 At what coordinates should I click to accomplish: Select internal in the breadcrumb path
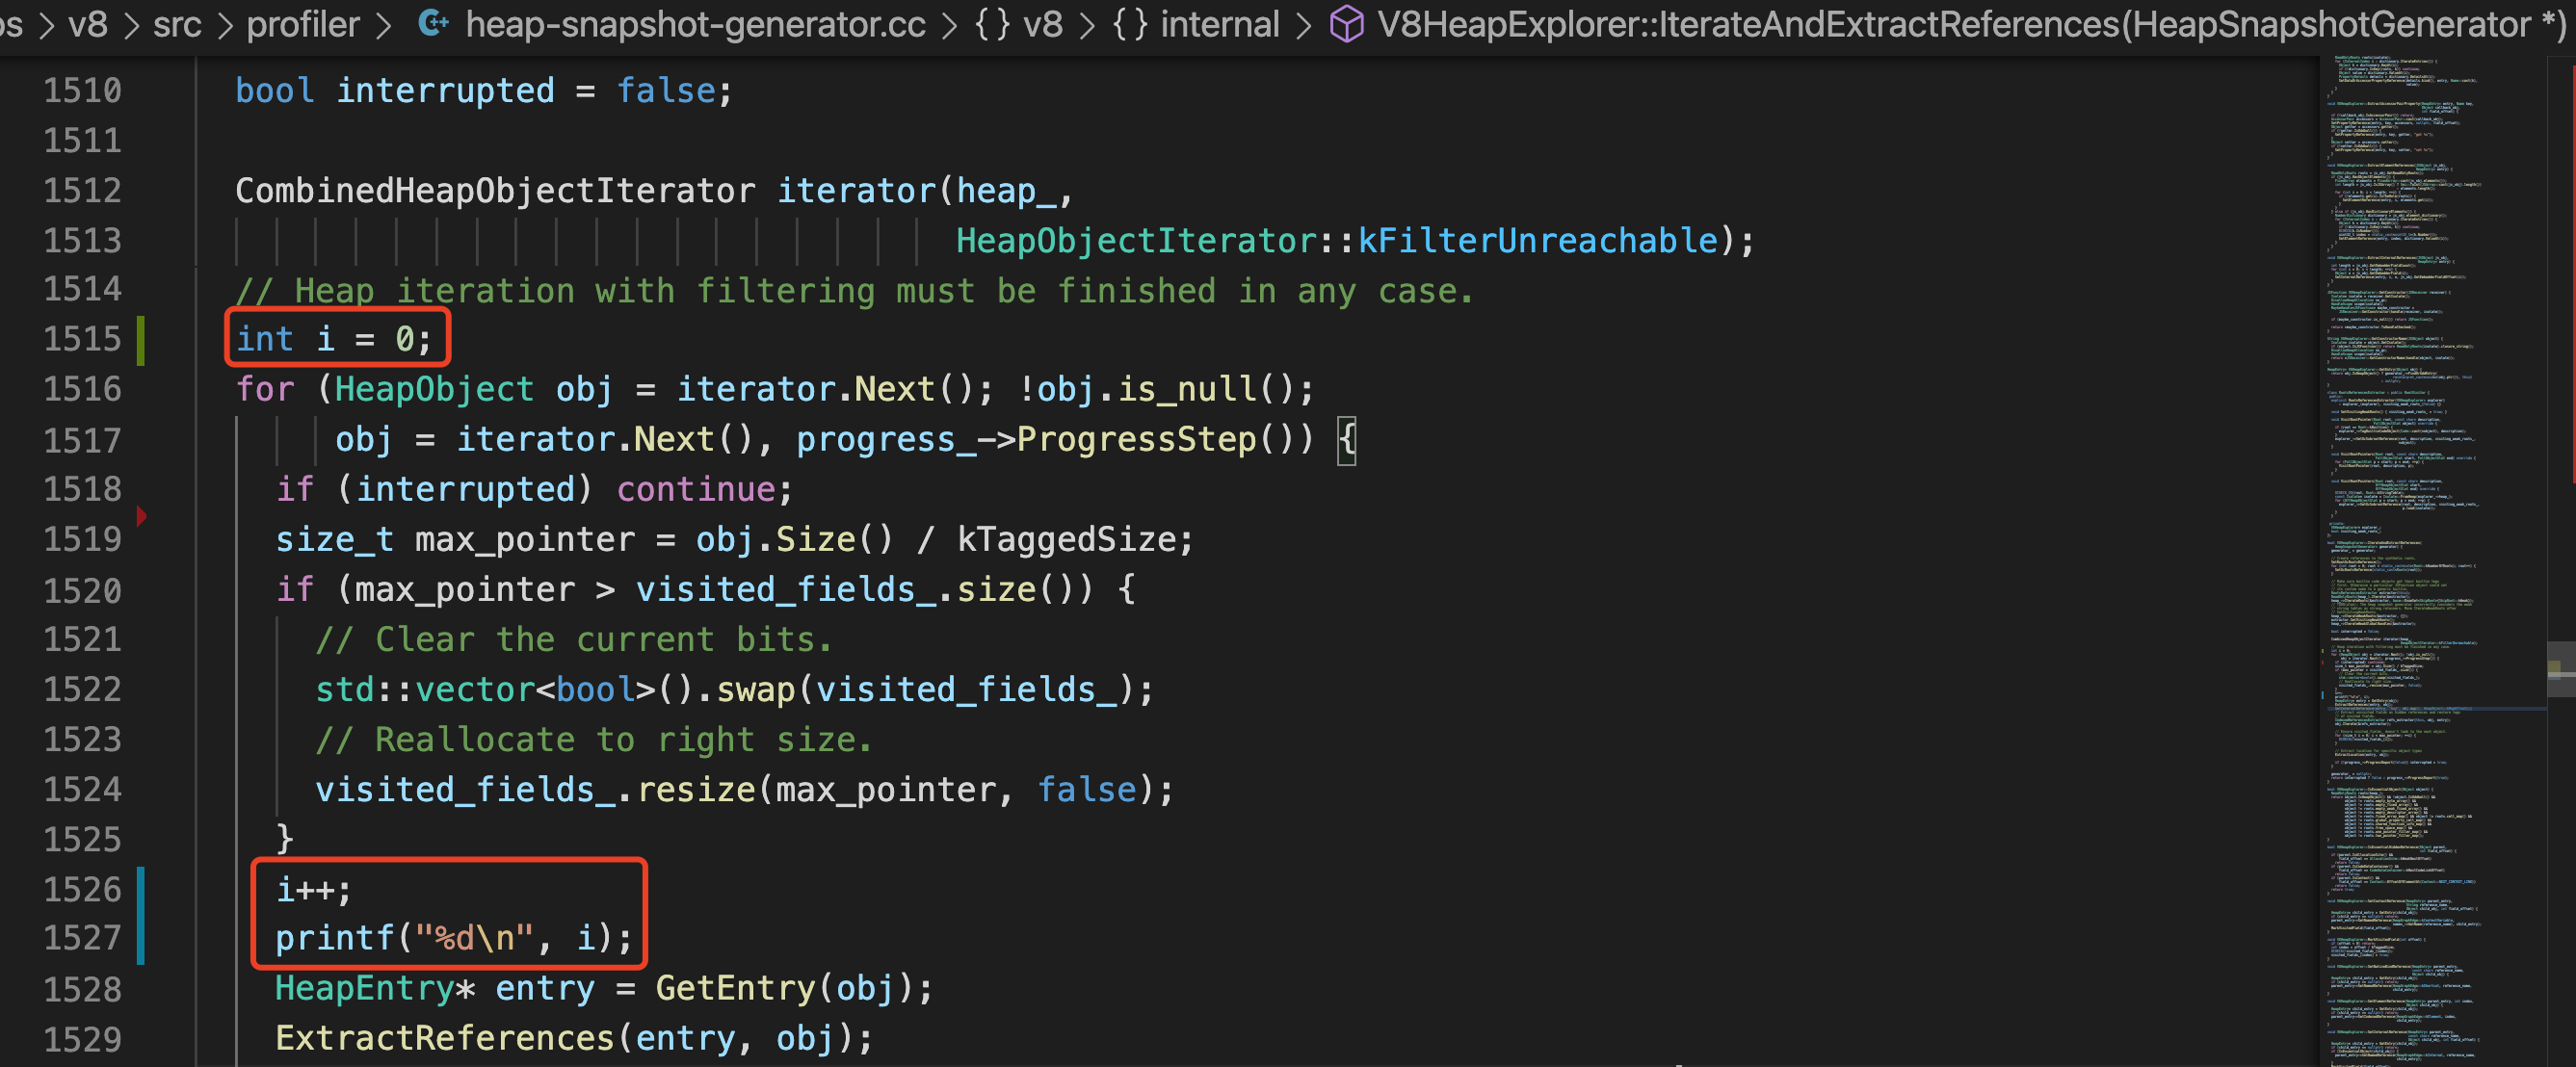1219,24
